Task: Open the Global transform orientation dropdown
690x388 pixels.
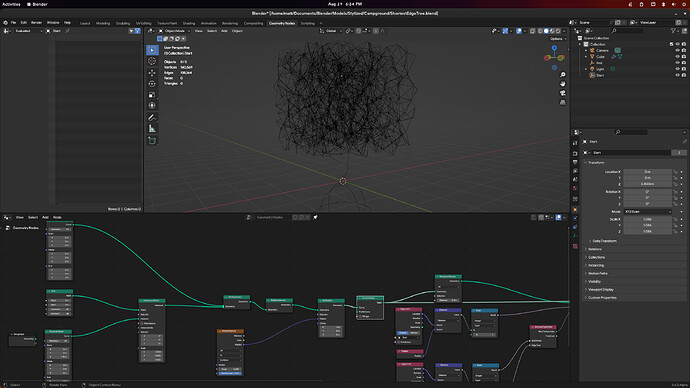Action: point(331,31)
